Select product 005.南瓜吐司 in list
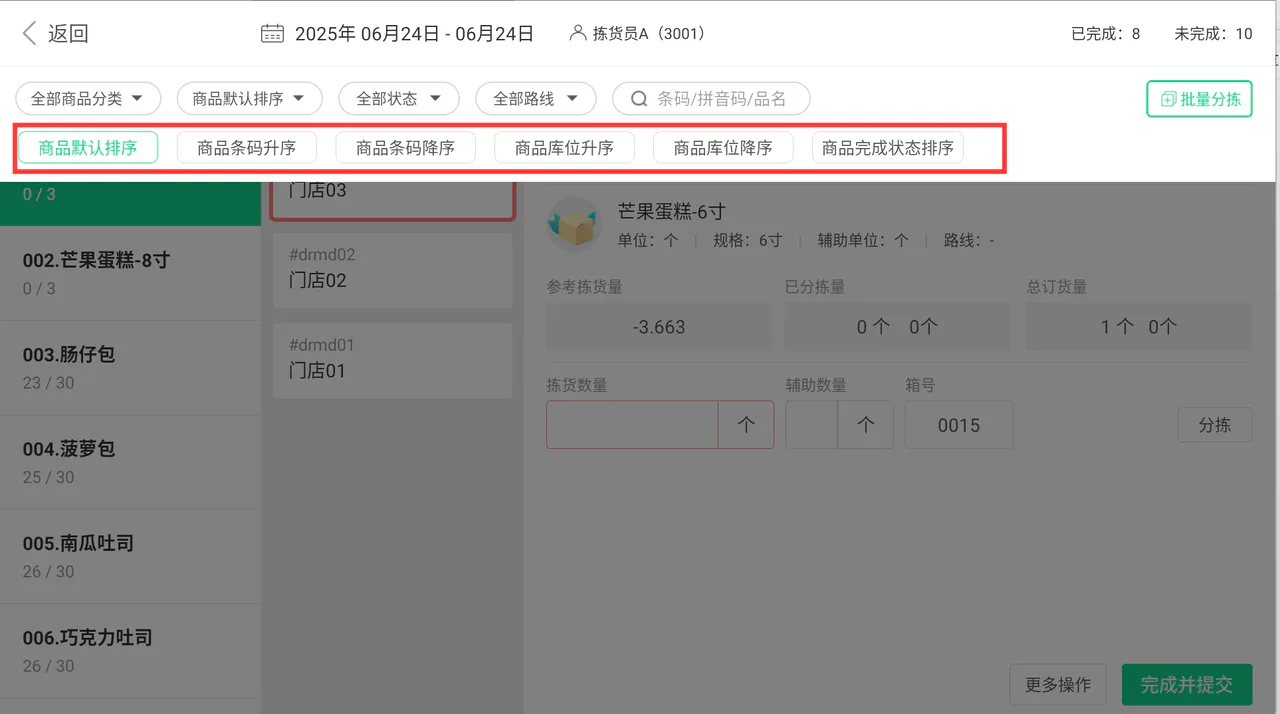 coord(130,556)
